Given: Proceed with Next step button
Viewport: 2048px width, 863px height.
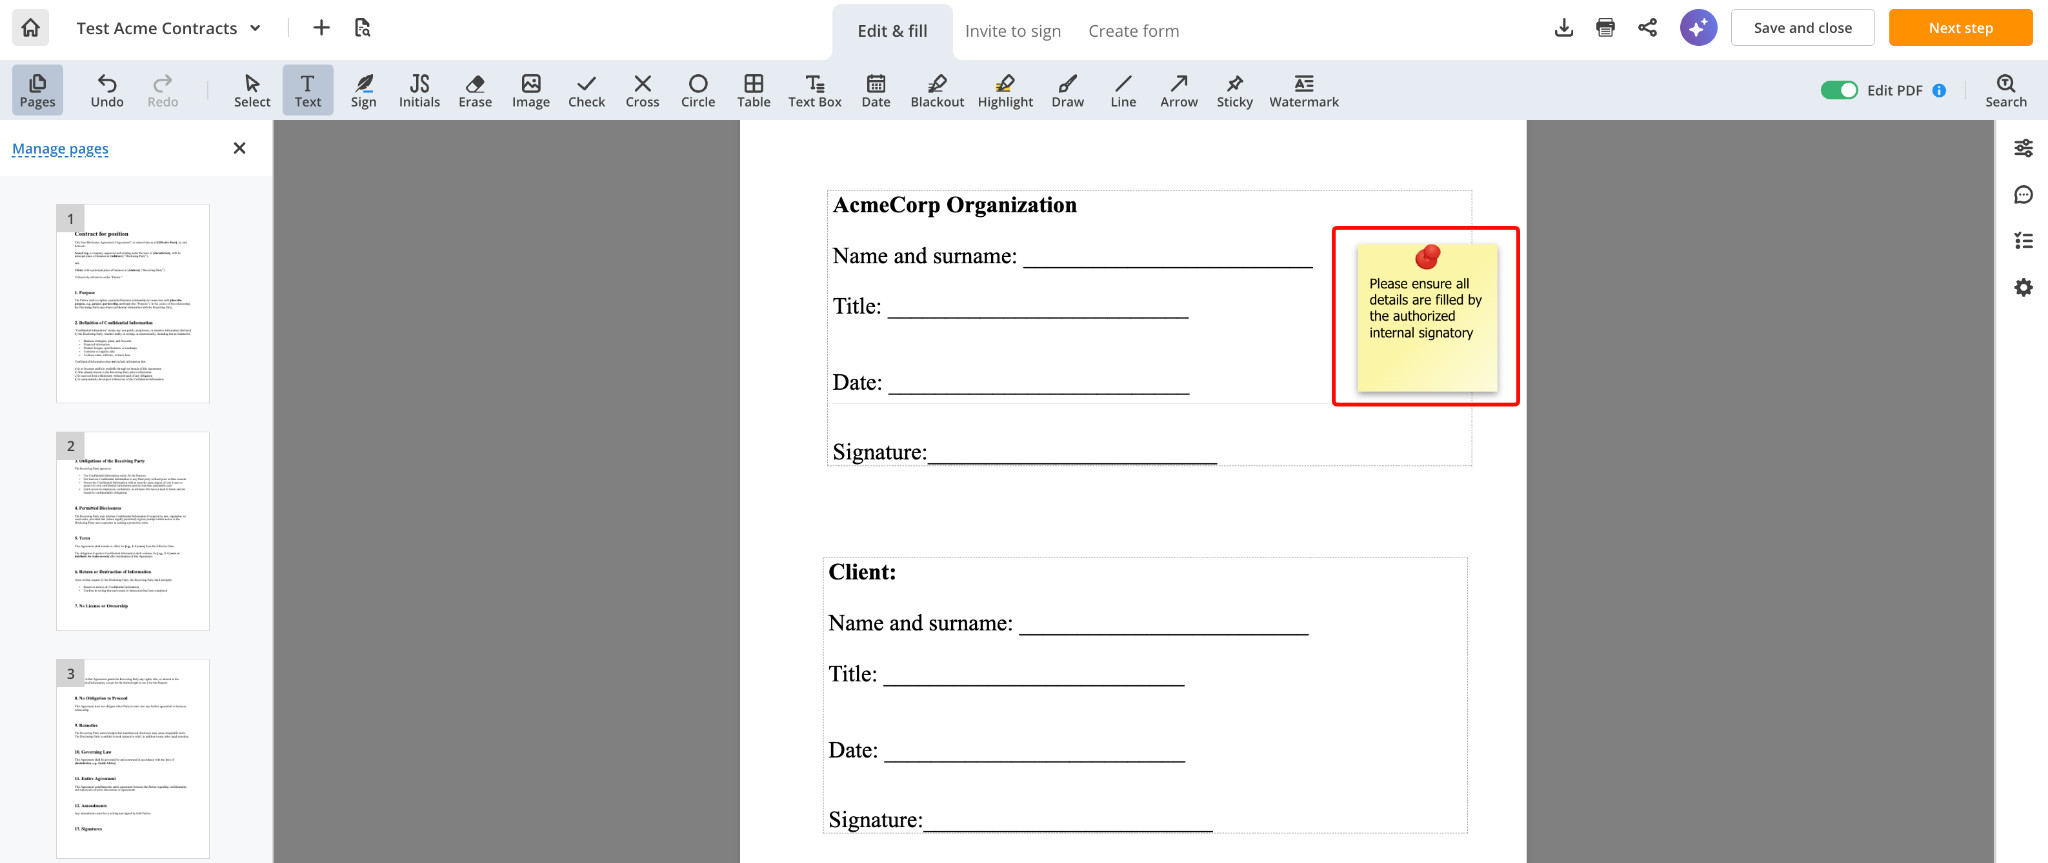Looking at the screenshot, I should pyautogui.click(x=1960, y=28).
